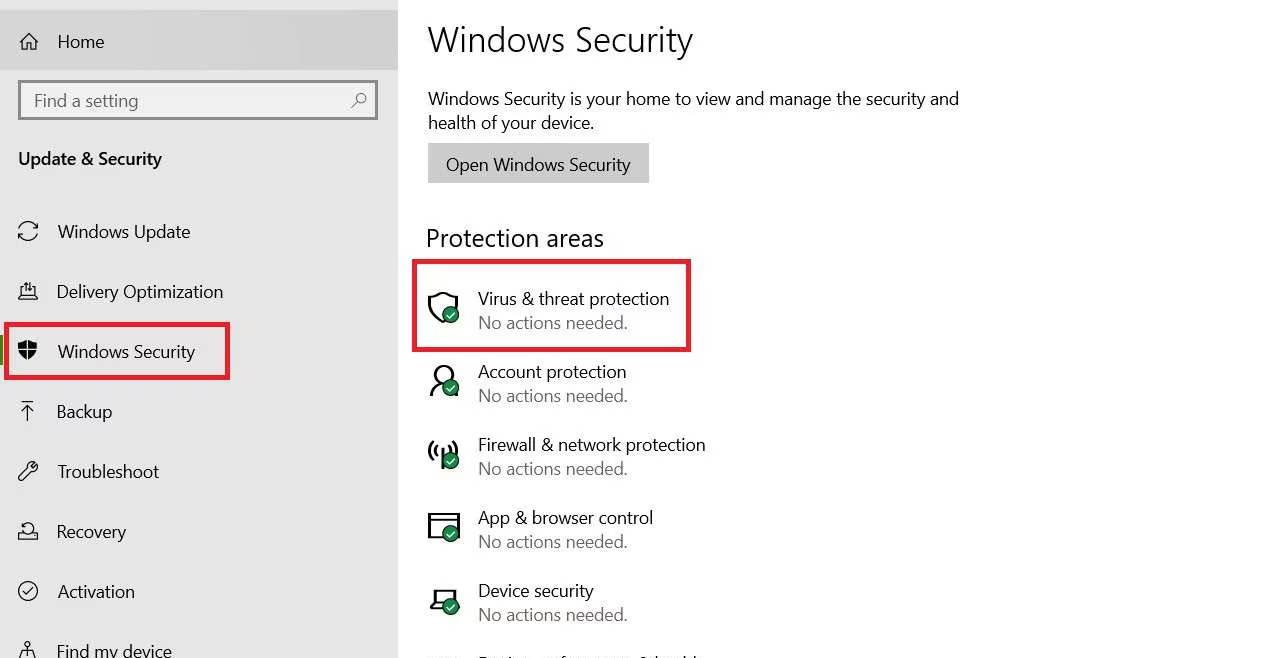This screenshot has height=658, width=1272.
Task: Click the Backup arrow icon
Action: tap(28, 411)
